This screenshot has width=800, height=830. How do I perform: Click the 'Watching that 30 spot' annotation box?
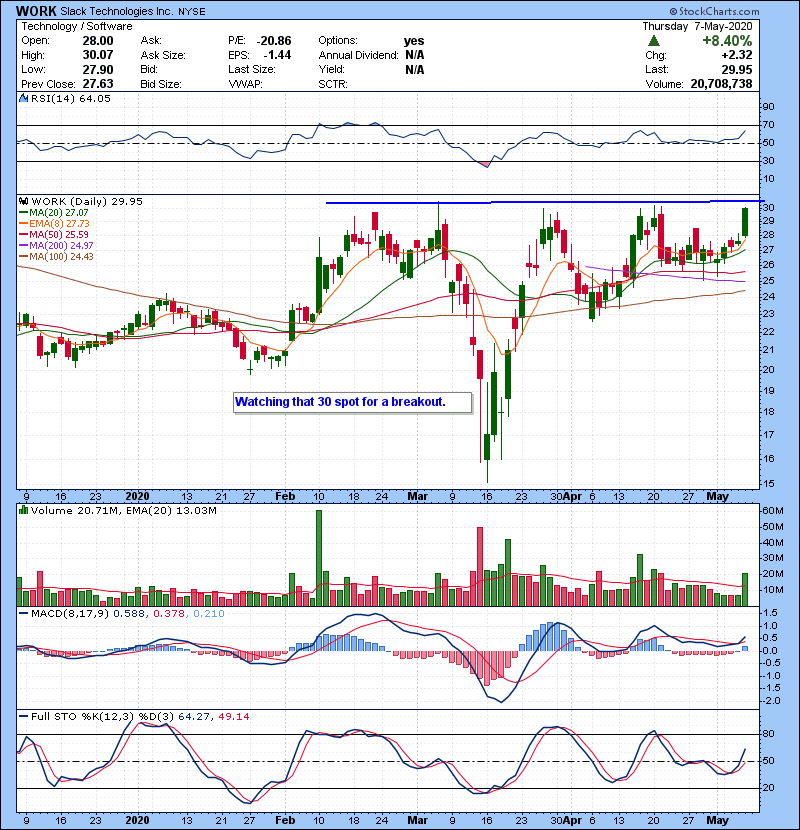[x=353, y=402]
